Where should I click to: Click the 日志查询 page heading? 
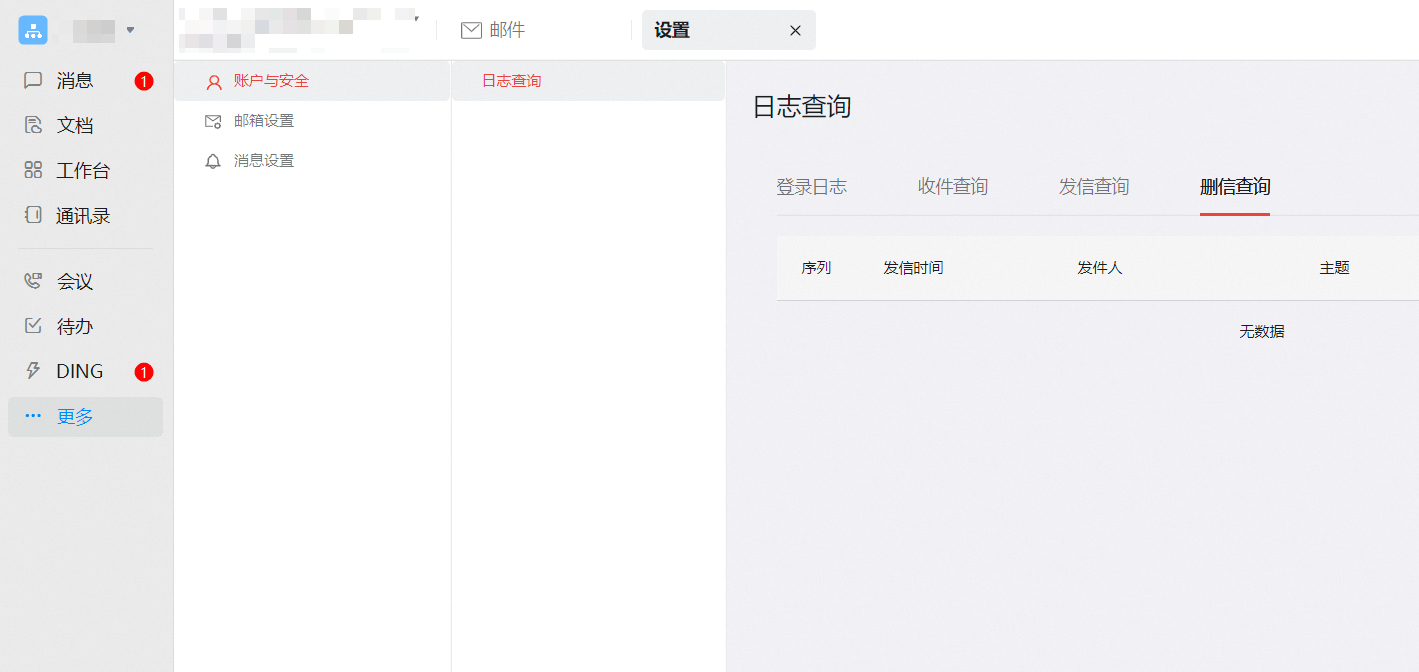click(x=802, y=107)
